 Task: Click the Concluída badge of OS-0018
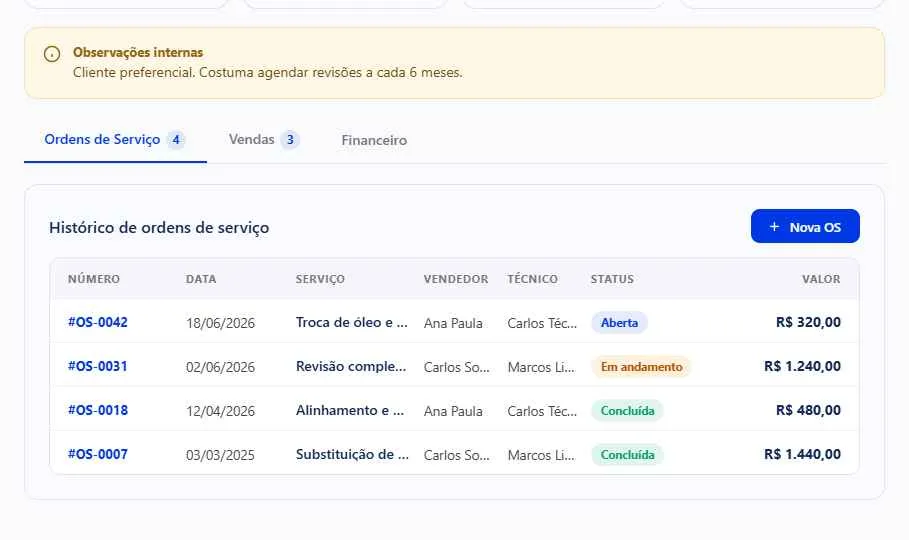(x=627, y=411)
